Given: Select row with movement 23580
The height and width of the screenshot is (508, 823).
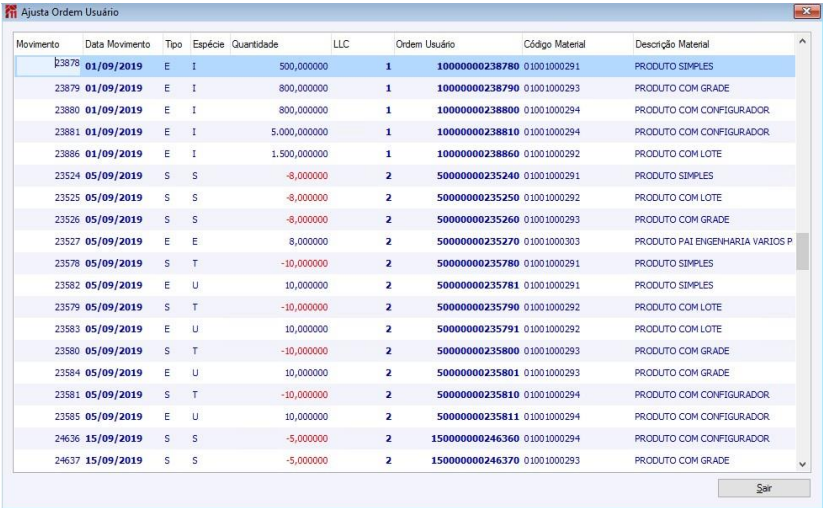Looking at the screenshot, I should coord(404,351).
